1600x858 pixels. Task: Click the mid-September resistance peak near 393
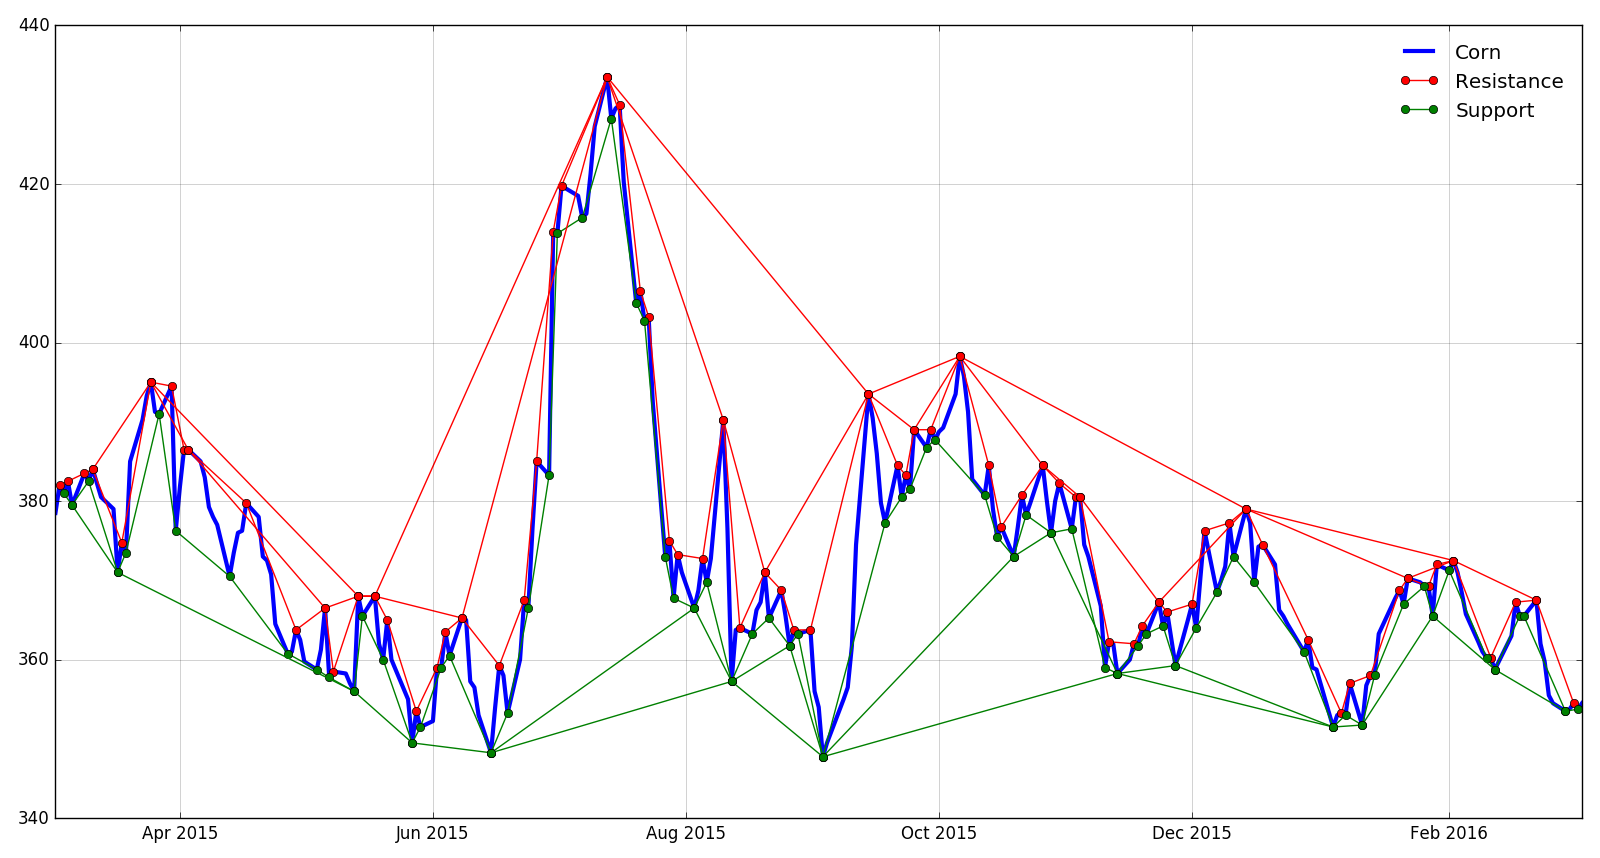pyautogui.click(x=868, y=394)
